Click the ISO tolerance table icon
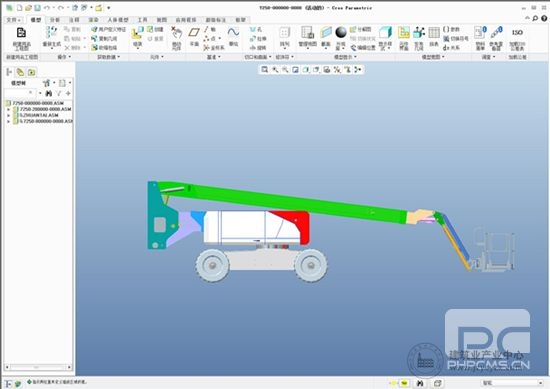The image size is (550, 389). click(517, 38)
